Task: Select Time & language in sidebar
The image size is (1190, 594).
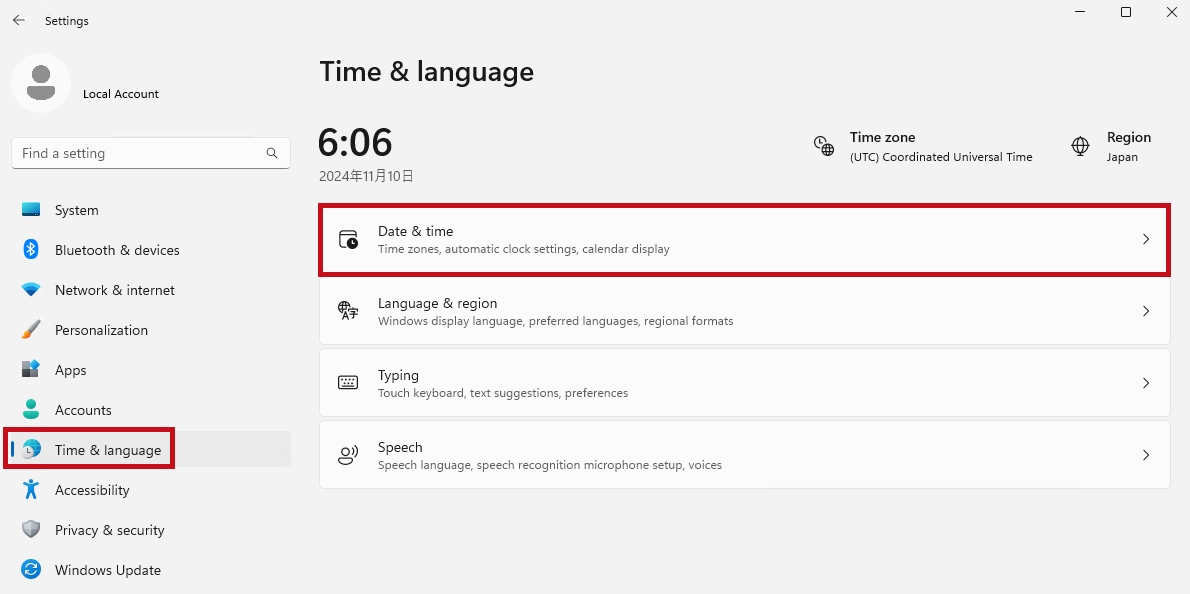Action: coord(107,450)
